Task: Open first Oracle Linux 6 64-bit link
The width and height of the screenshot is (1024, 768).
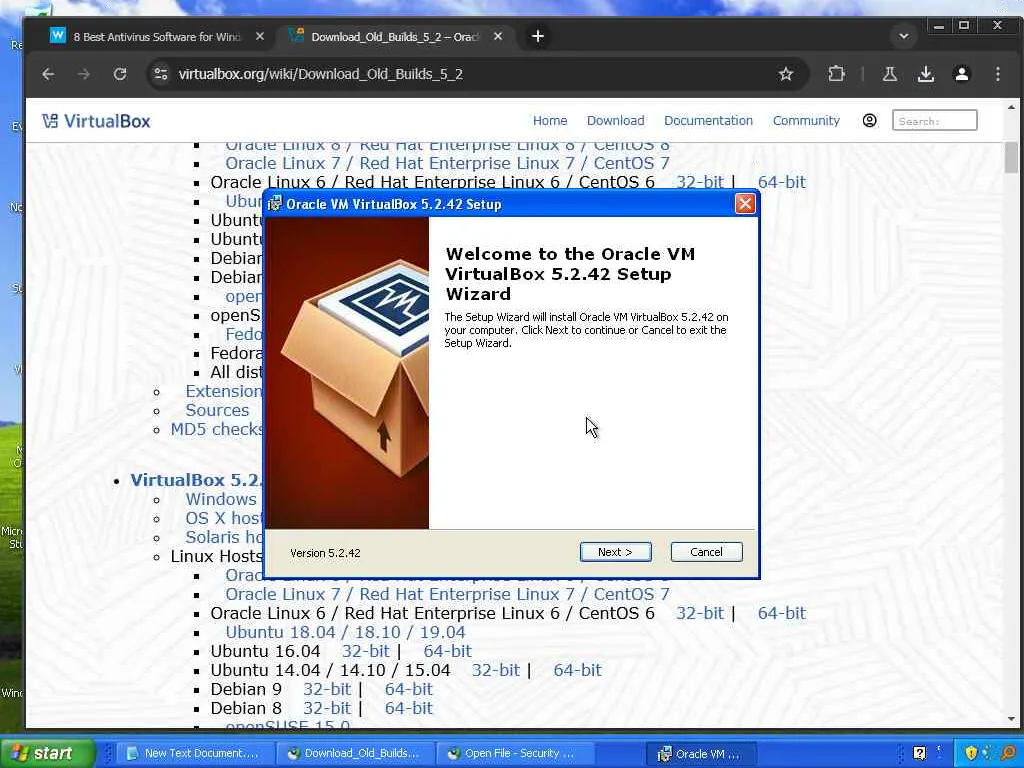Action: [781, 182]
